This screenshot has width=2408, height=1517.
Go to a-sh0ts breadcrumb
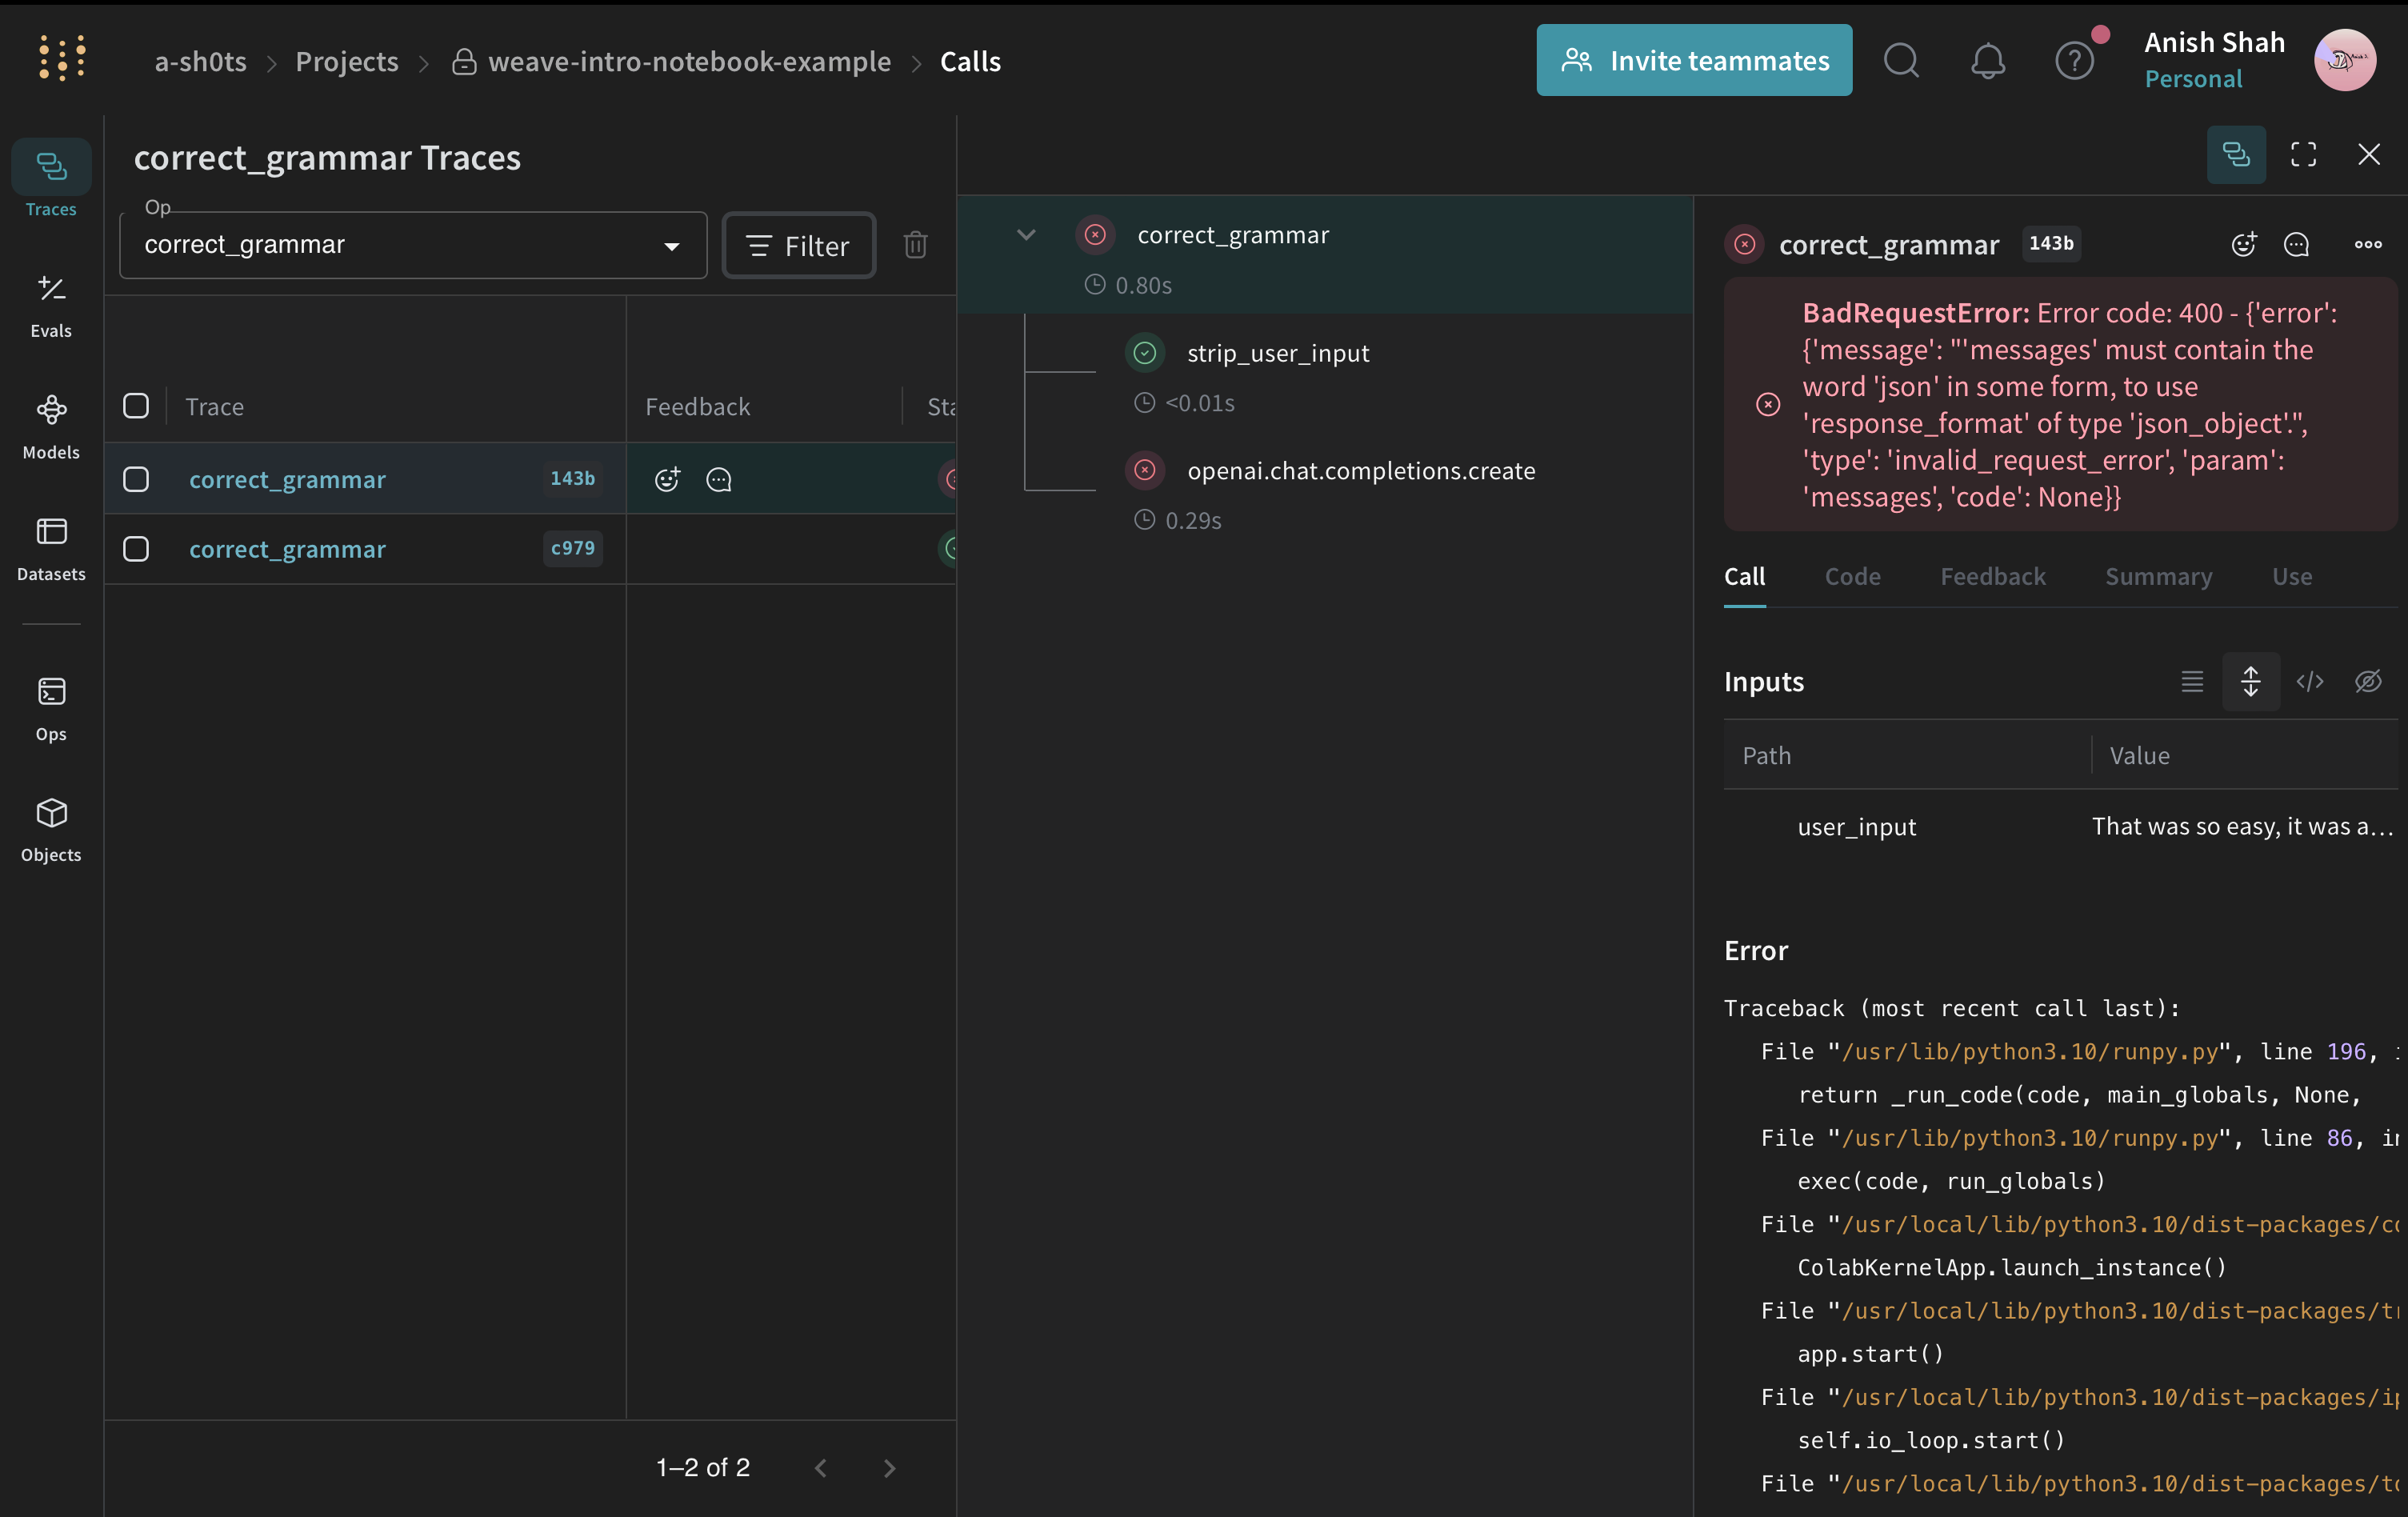point(200,62)
